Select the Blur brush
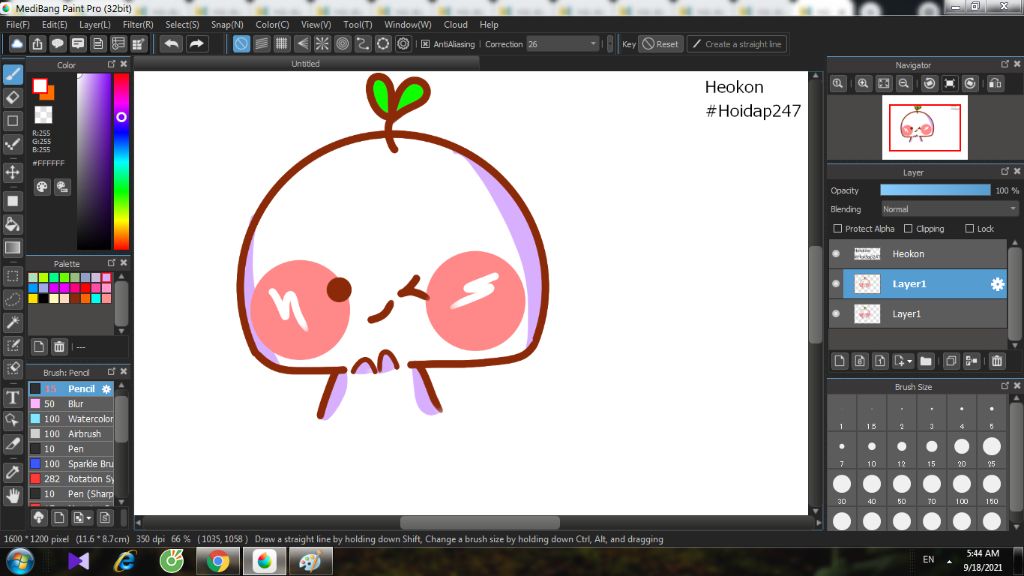This screenshot has height=576, width=1024. 71,404
